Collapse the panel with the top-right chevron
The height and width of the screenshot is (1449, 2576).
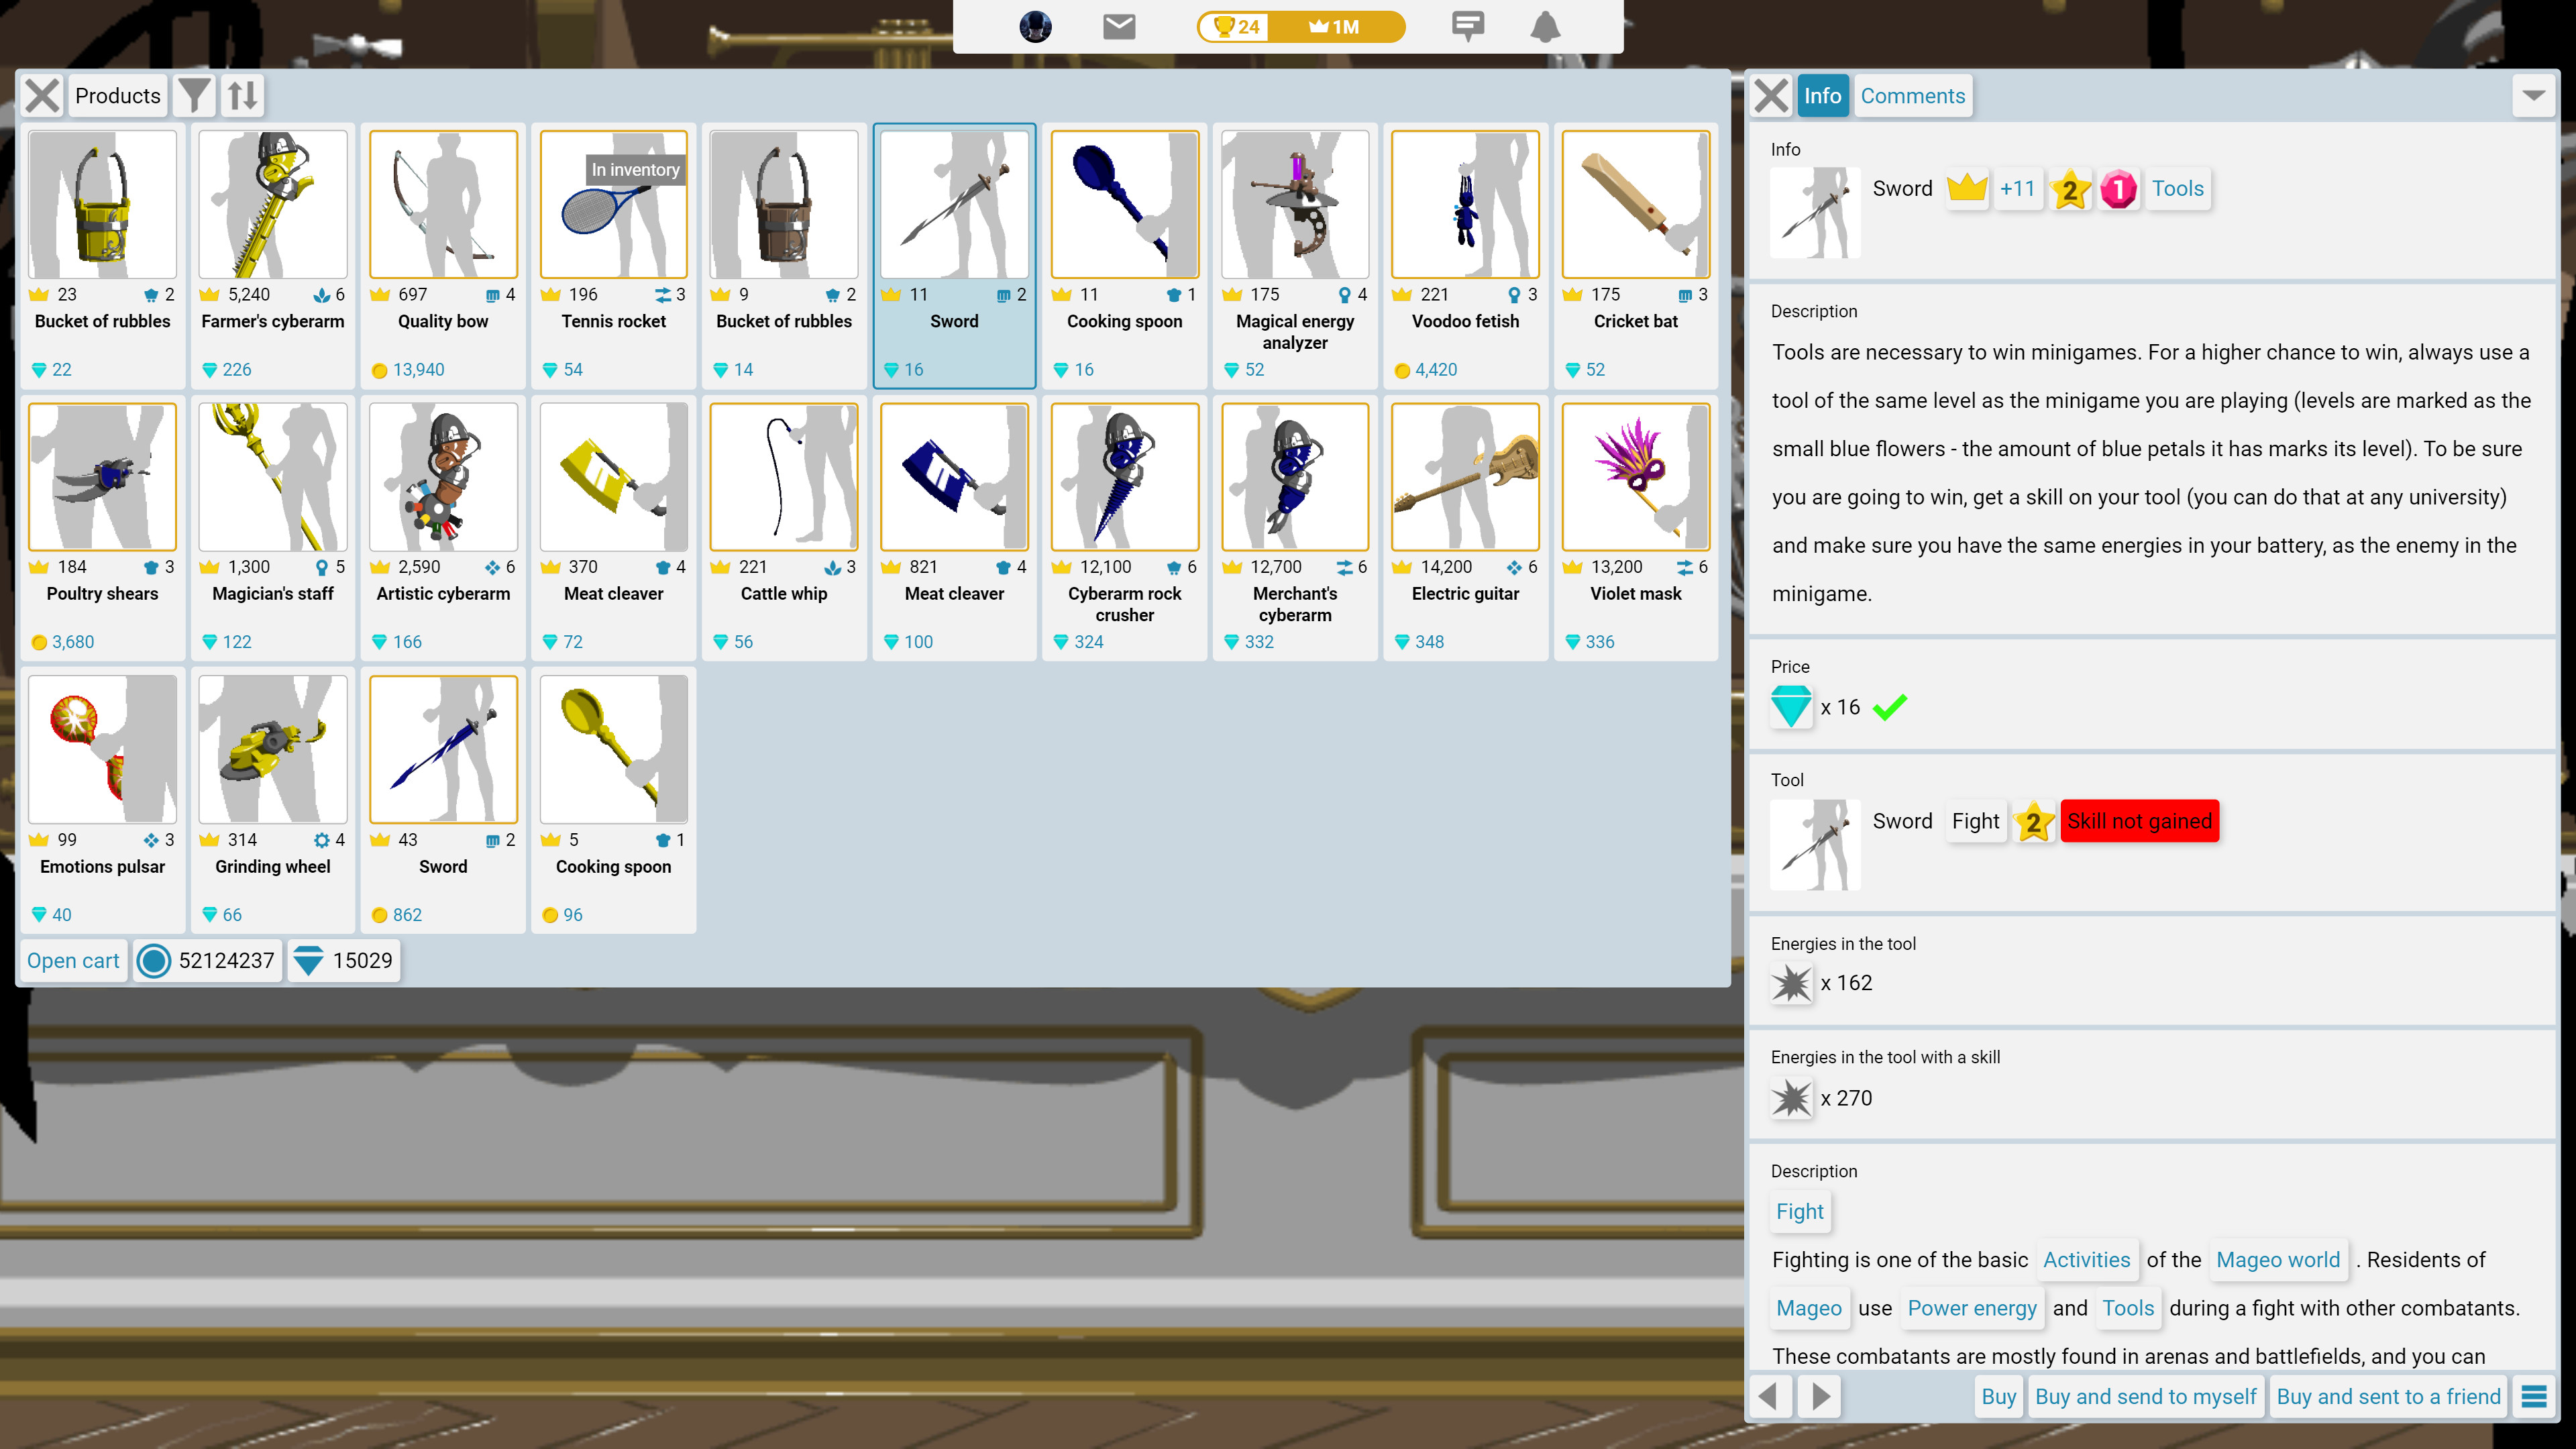2534,95
